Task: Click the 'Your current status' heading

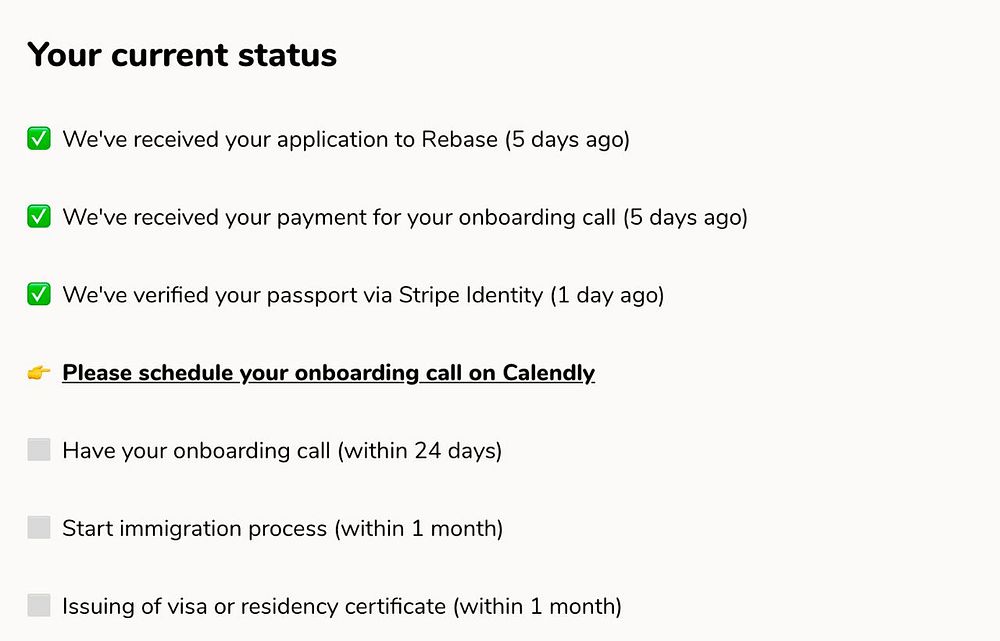Action: pyautogui.click(x=182, y=55)
